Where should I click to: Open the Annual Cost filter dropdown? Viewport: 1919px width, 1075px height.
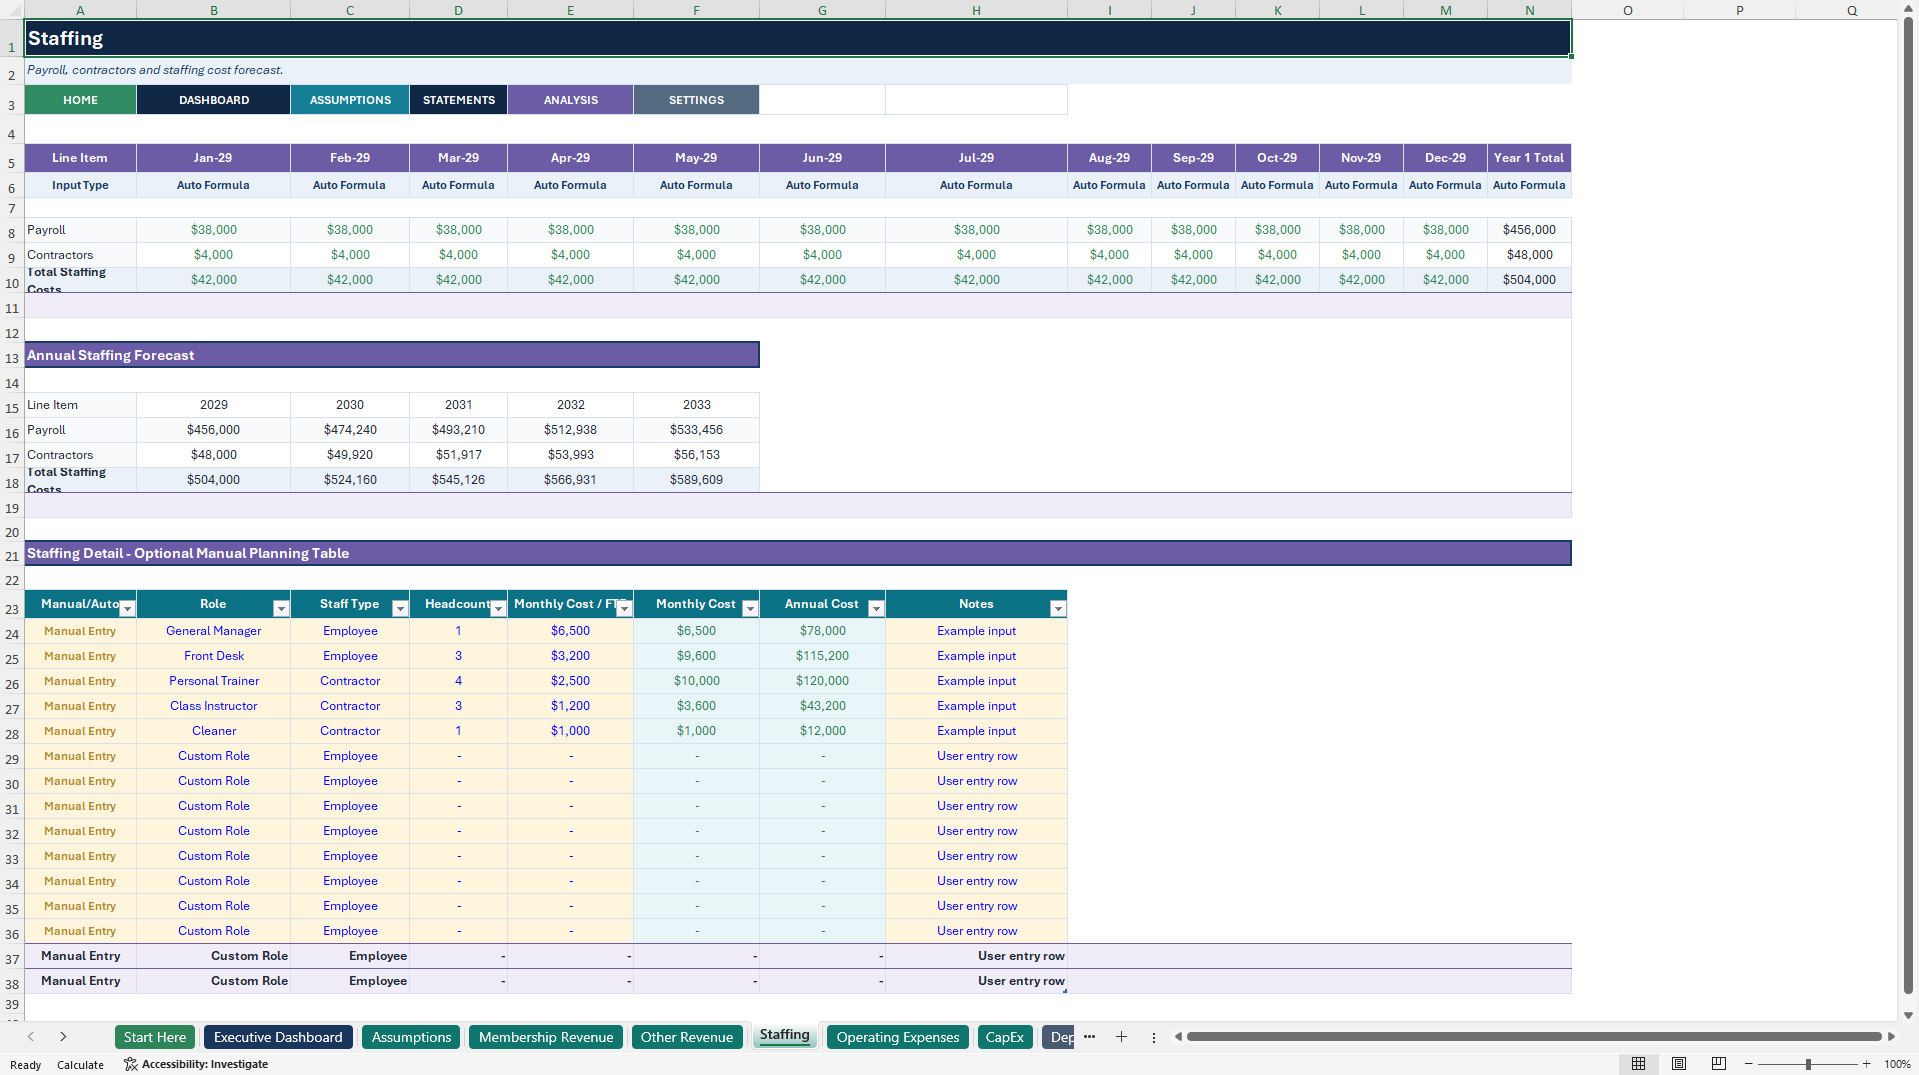coord(876,609)
